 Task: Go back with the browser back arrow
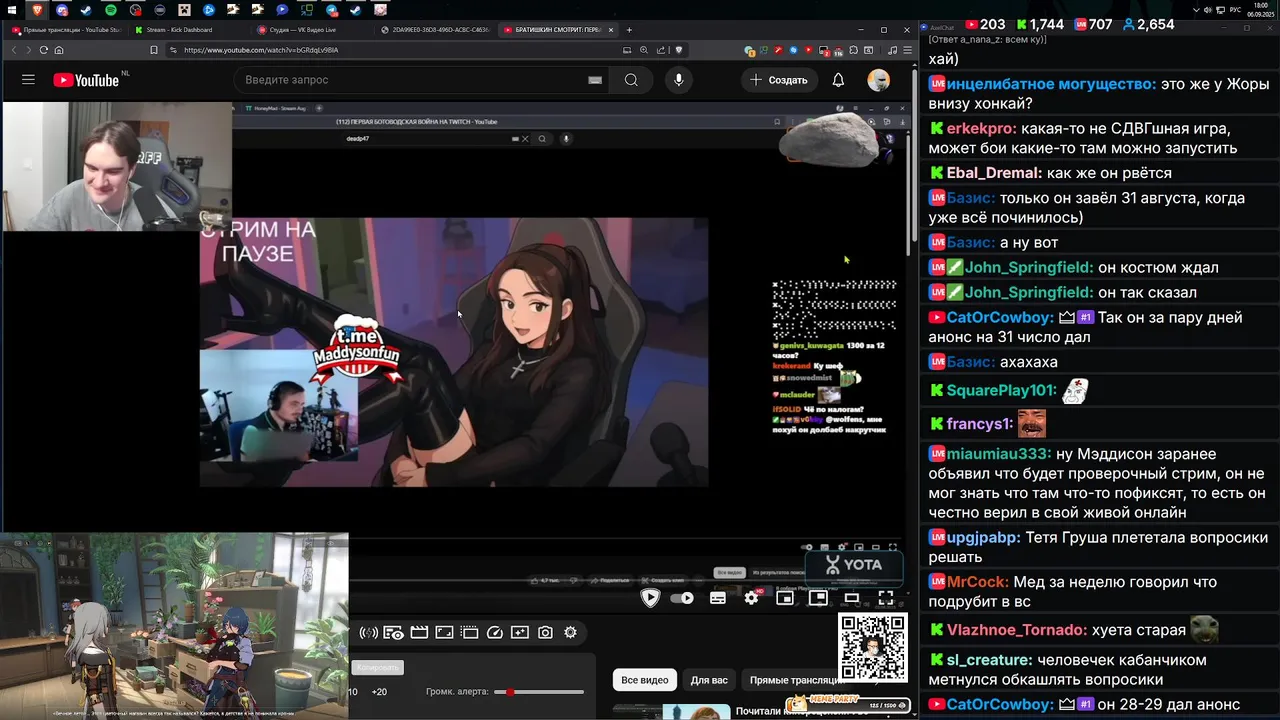click(14, 50)
